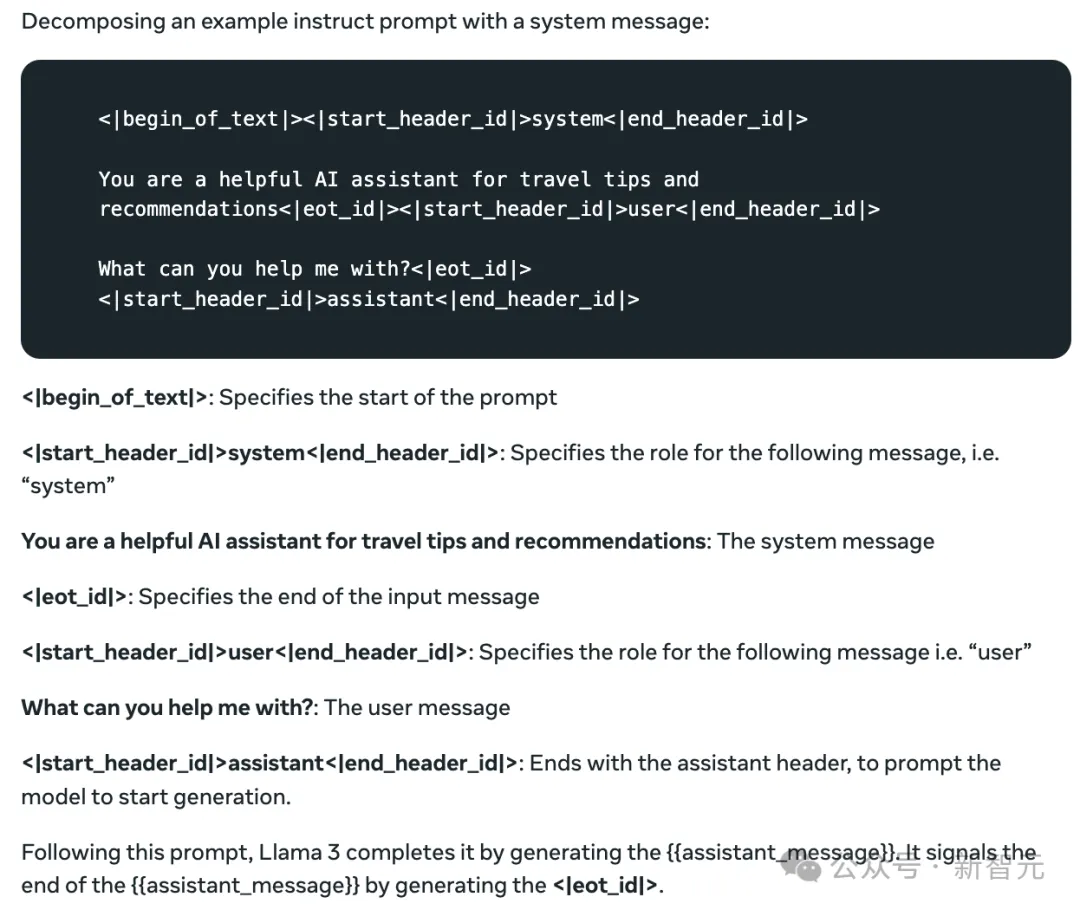Click the 新智元 watermark text

[x=999, y=867]
